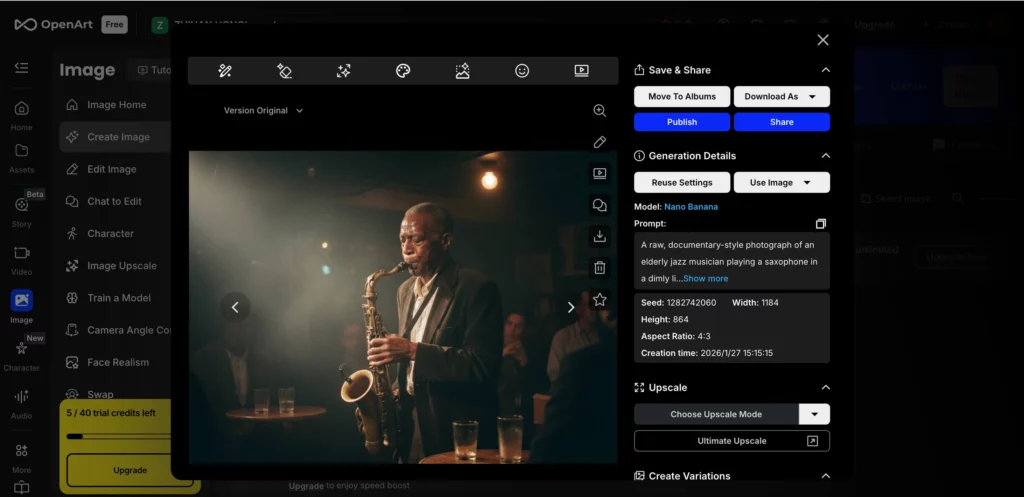The image size is (1024, 497).
Task: Click the zoom in magnifier icon
Action: 600,111
